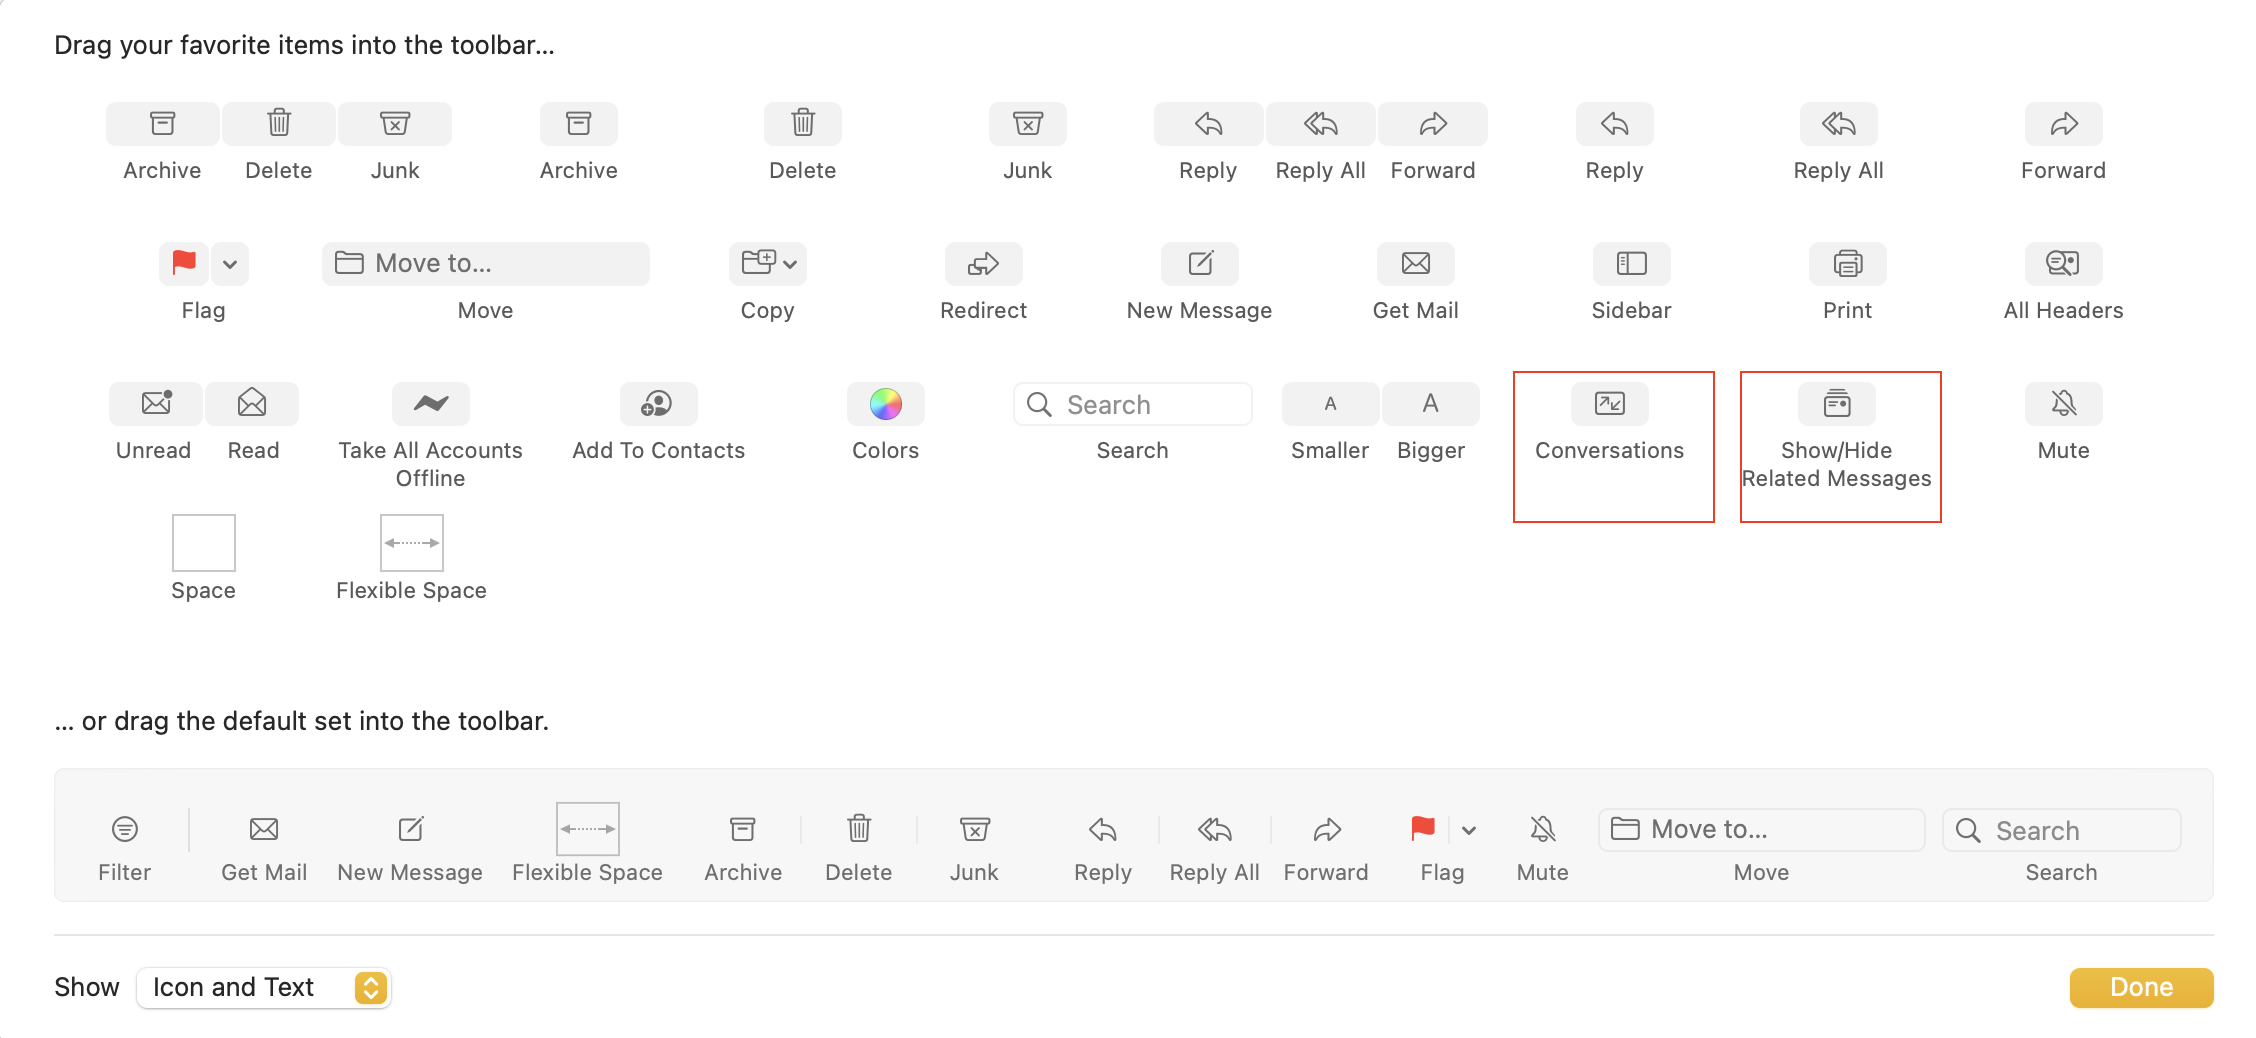Select the Show/Hide Related Messages icon

point(1837,404)
